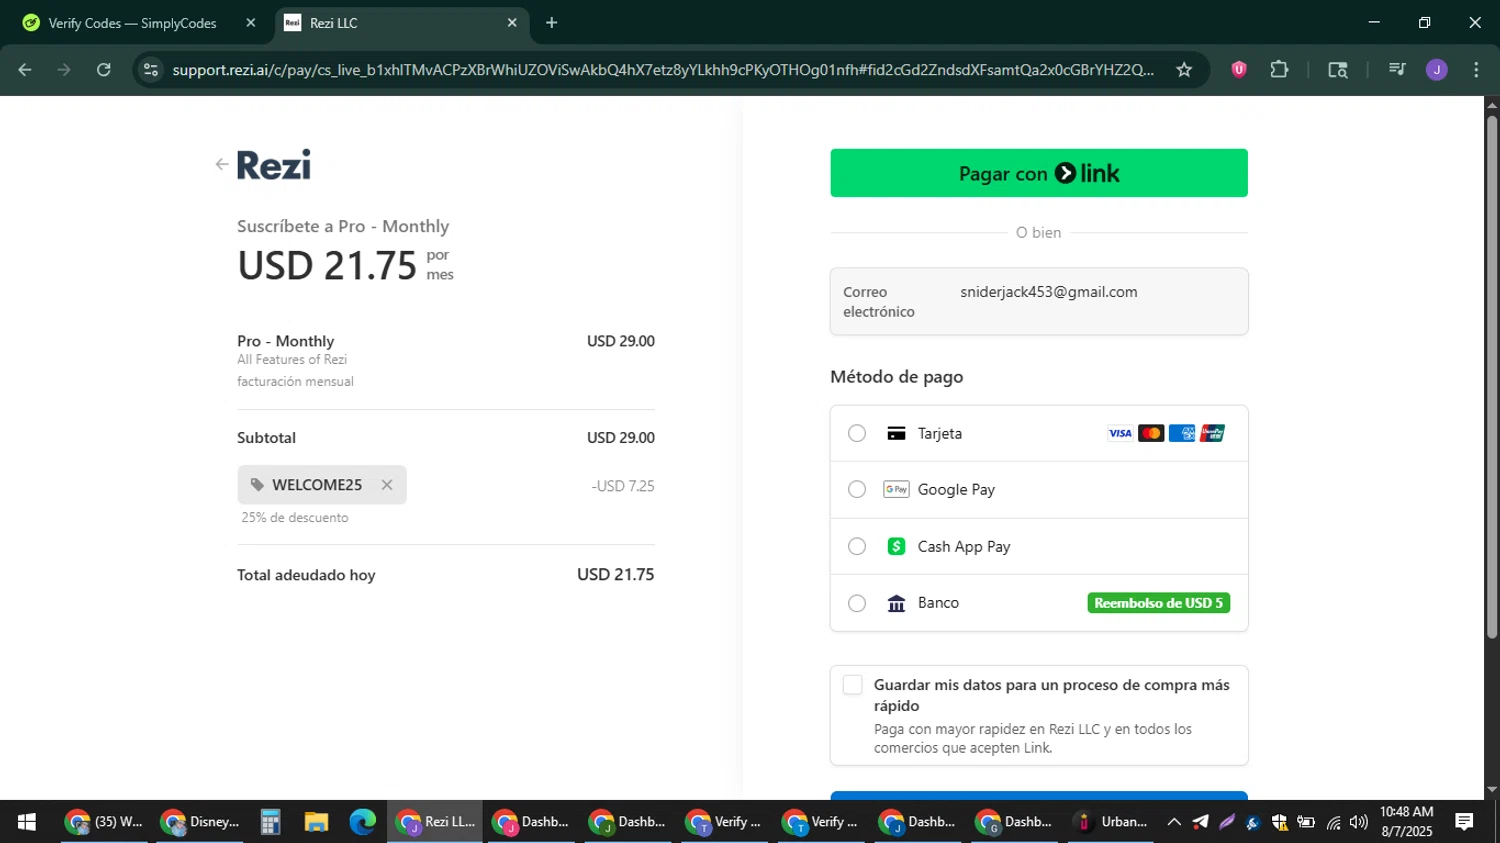Screen dimensions: 1500x843
Task: Close the Rezi LLC tab
Action: click(512, 23)
